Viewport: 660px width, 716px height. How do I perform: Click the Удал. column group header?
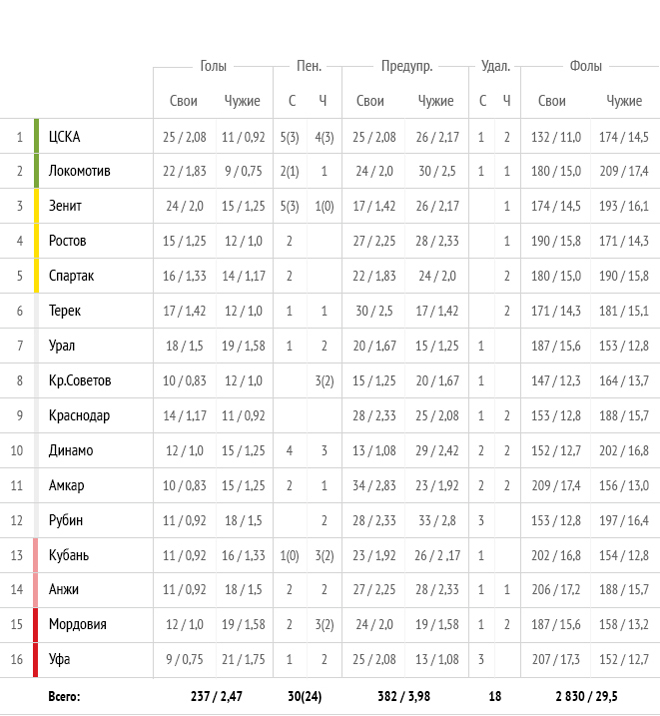(x=496, y=67)
